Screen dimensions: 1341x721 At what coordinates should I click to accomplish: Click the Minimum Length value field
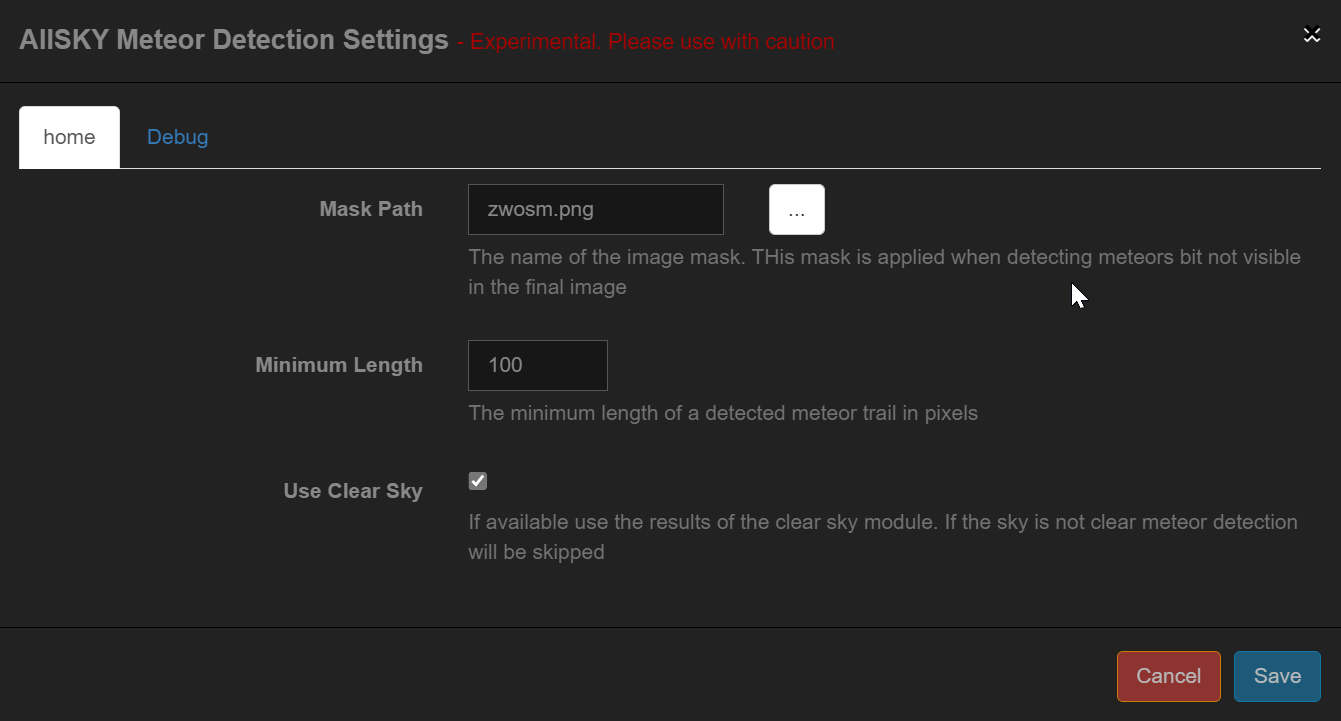pos(537,365)
